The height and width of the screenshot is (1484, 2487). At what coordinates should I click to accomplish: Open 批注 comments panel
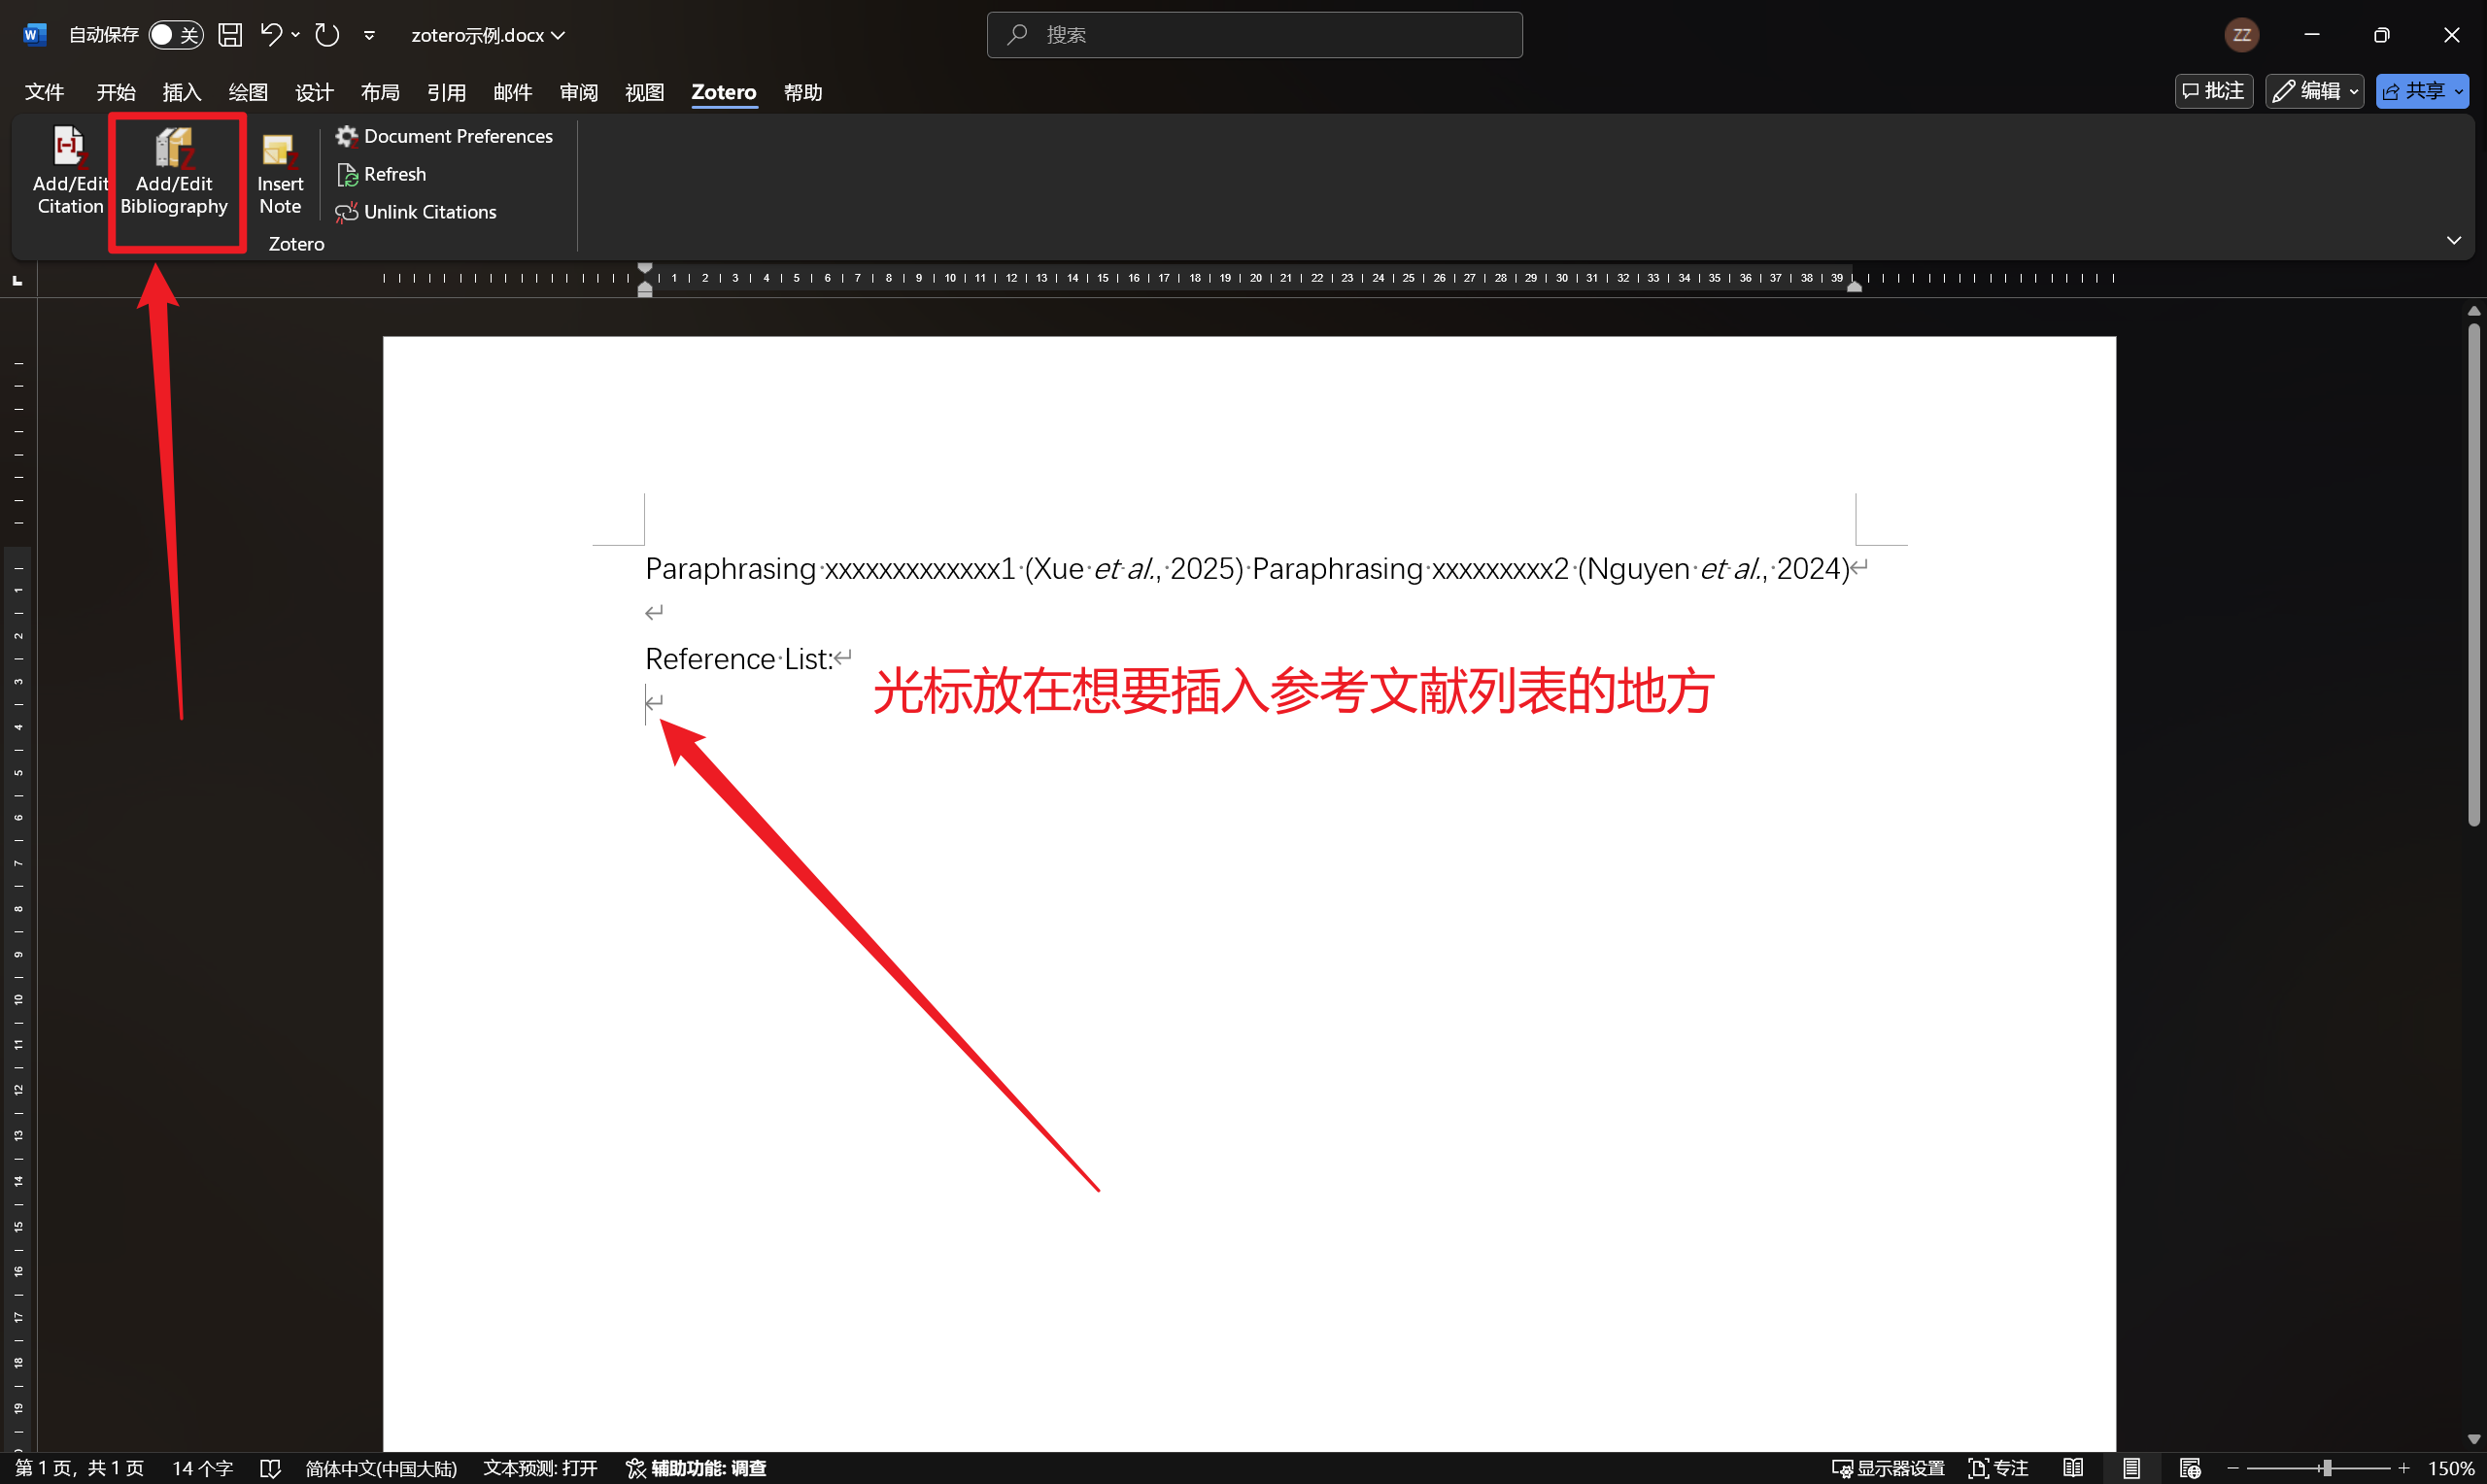[x=2213, y=91]
